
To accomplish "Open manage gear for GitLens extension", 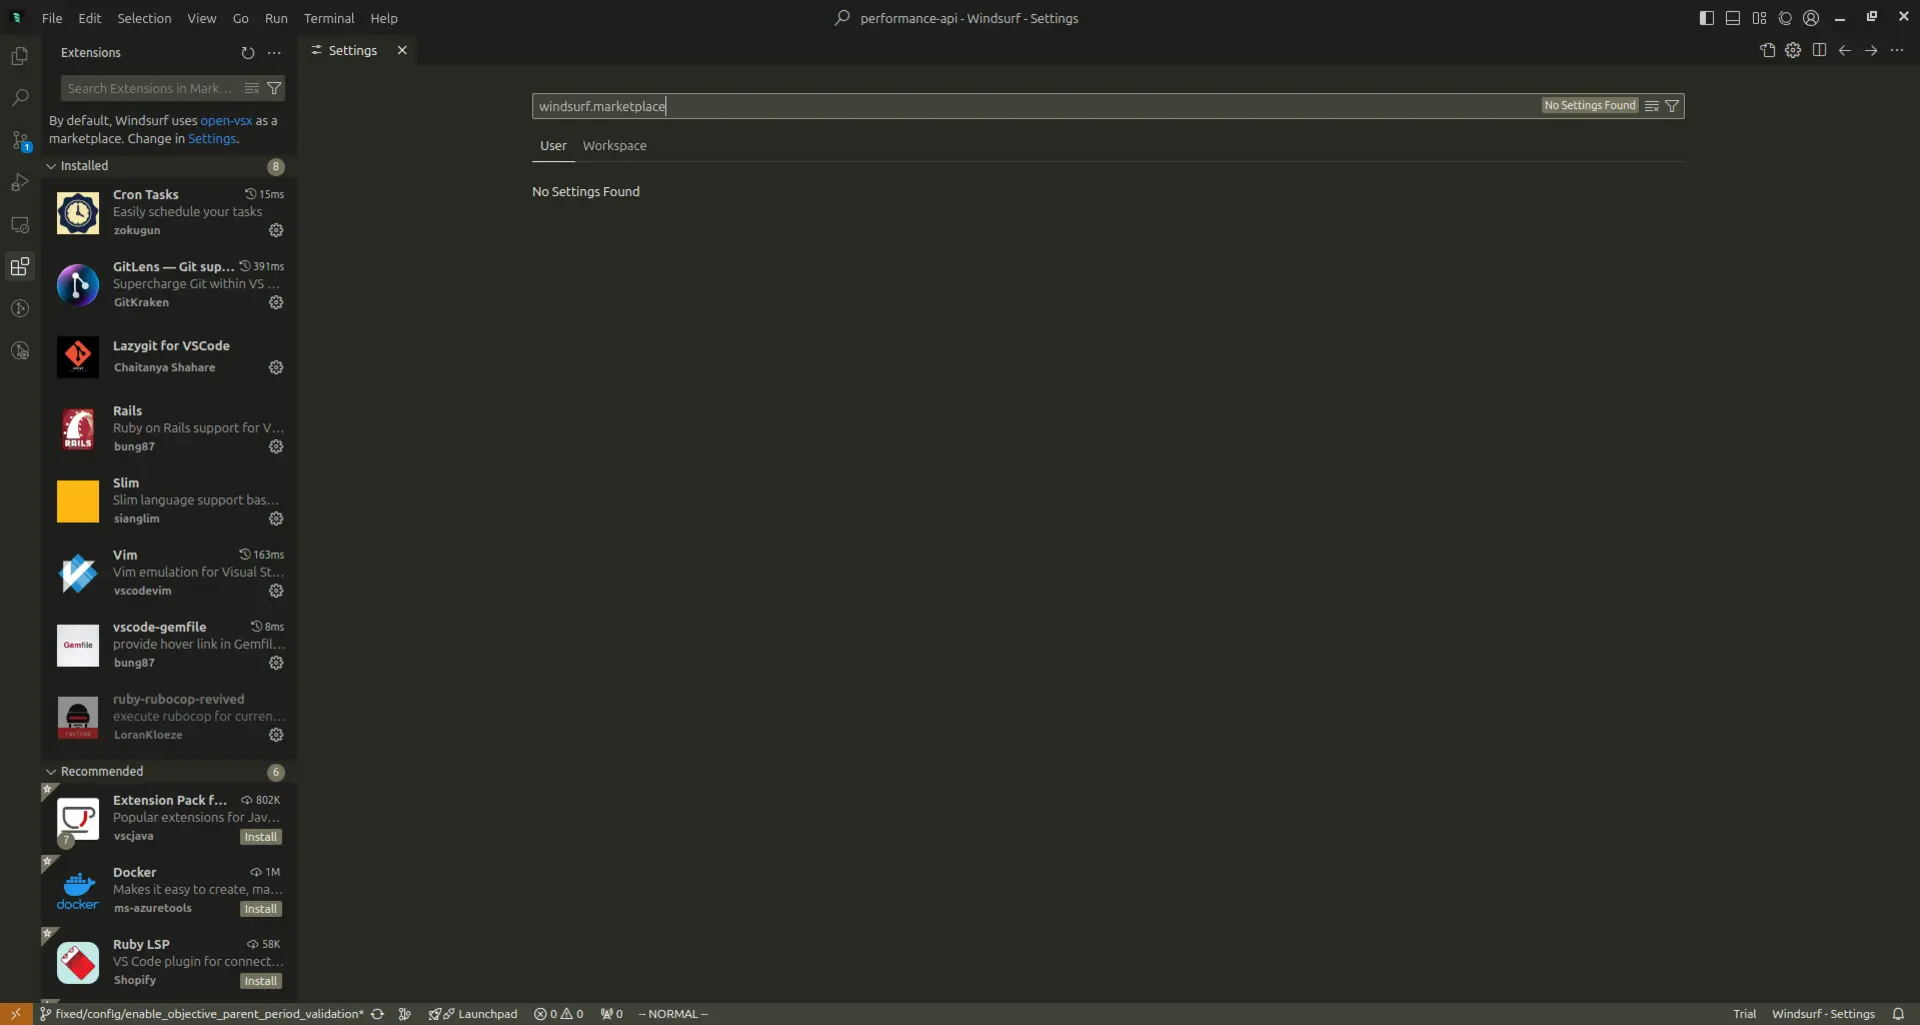I will [276, 303].
